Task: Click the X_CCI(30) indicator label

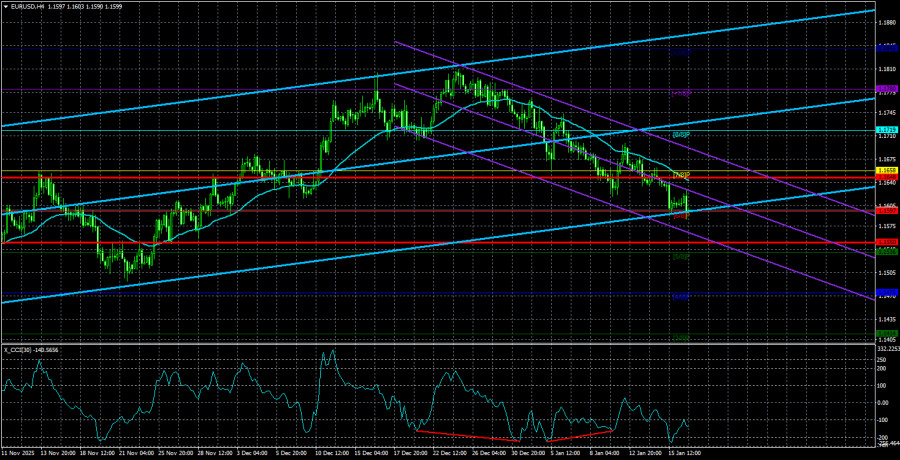Action: click(20, 349)
